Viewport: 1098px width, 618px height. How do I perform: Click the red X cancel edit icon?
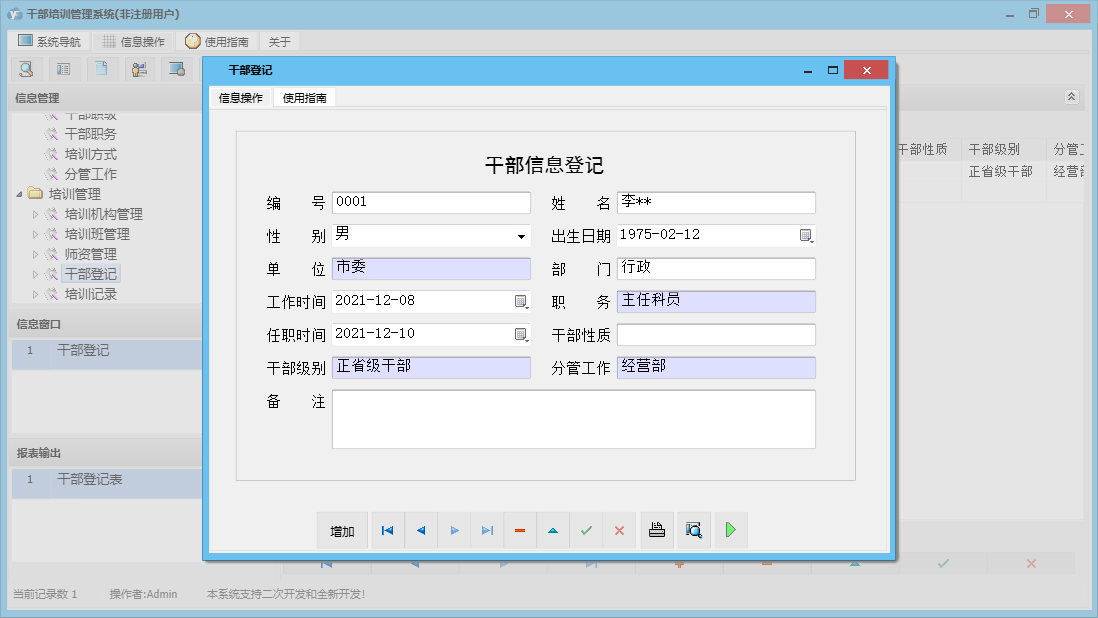coord(619,531)
